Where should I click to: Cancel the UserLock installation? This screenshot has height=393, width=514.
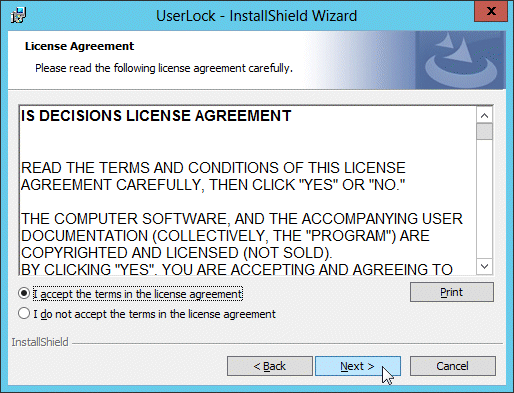click(x=453, y=366)
